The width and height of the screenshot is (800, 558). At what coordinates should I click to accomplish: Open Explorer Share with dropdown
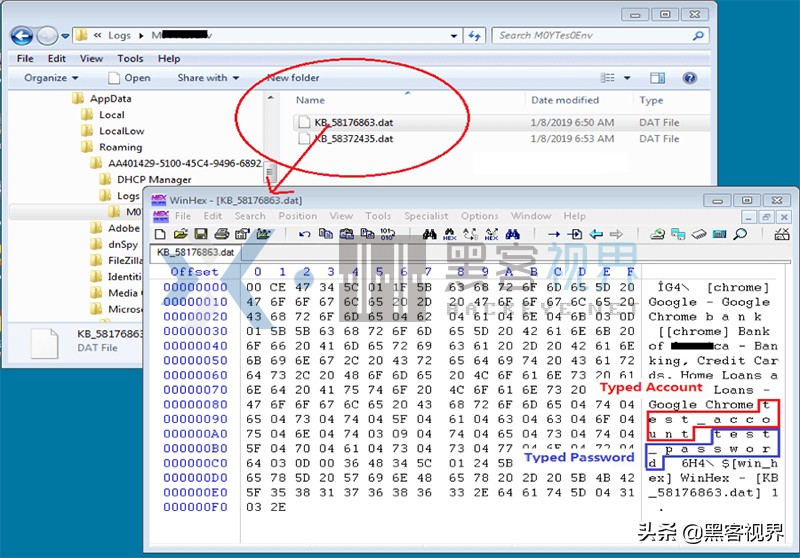pos(208,78)
